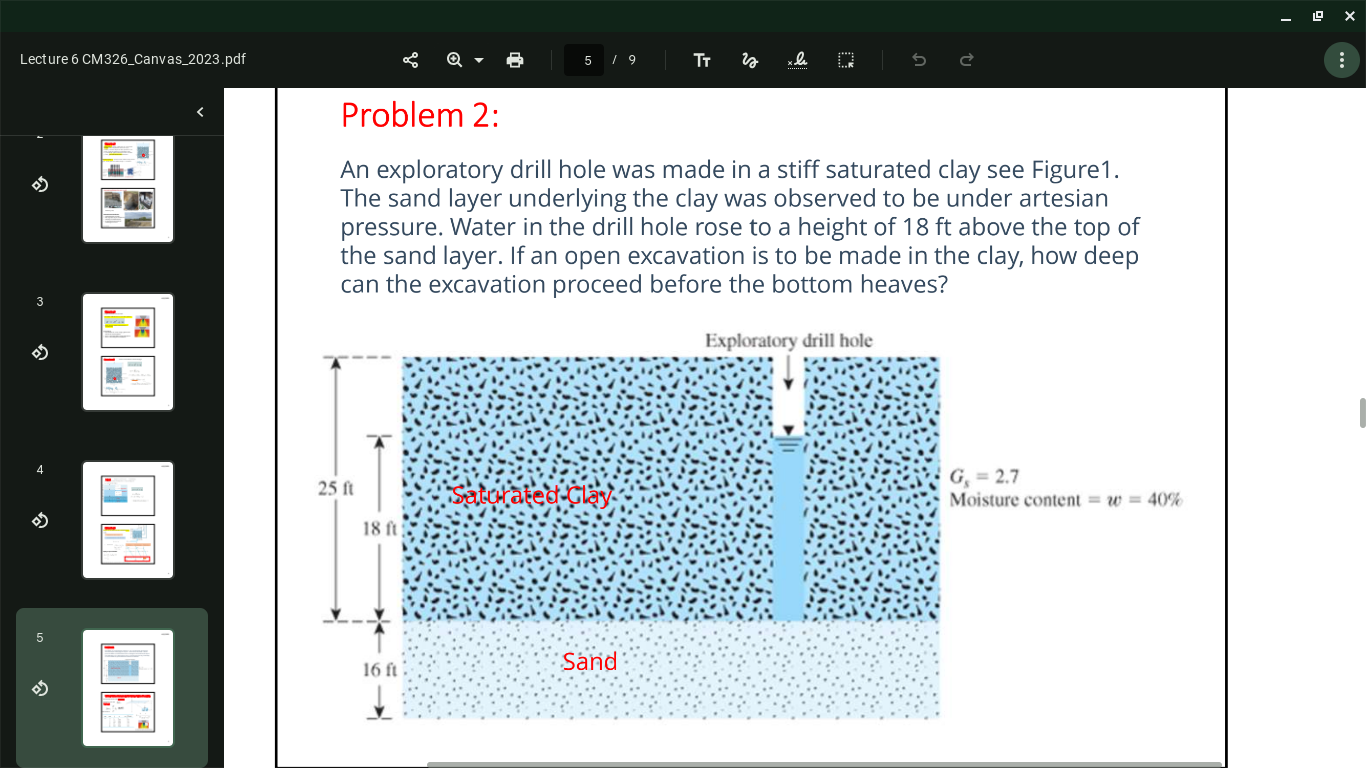Zoom in with the magnifier tool
This screenshot has width=1366, height=768.
[455, 60]
